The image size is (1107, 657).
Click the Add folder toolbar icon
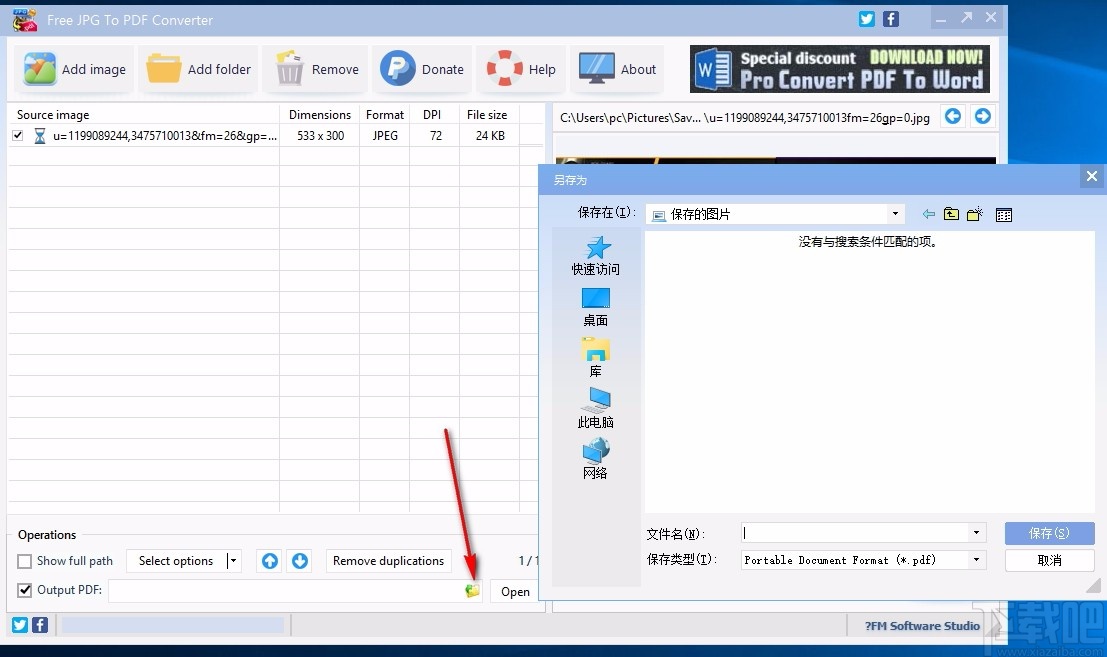(165, 68)
